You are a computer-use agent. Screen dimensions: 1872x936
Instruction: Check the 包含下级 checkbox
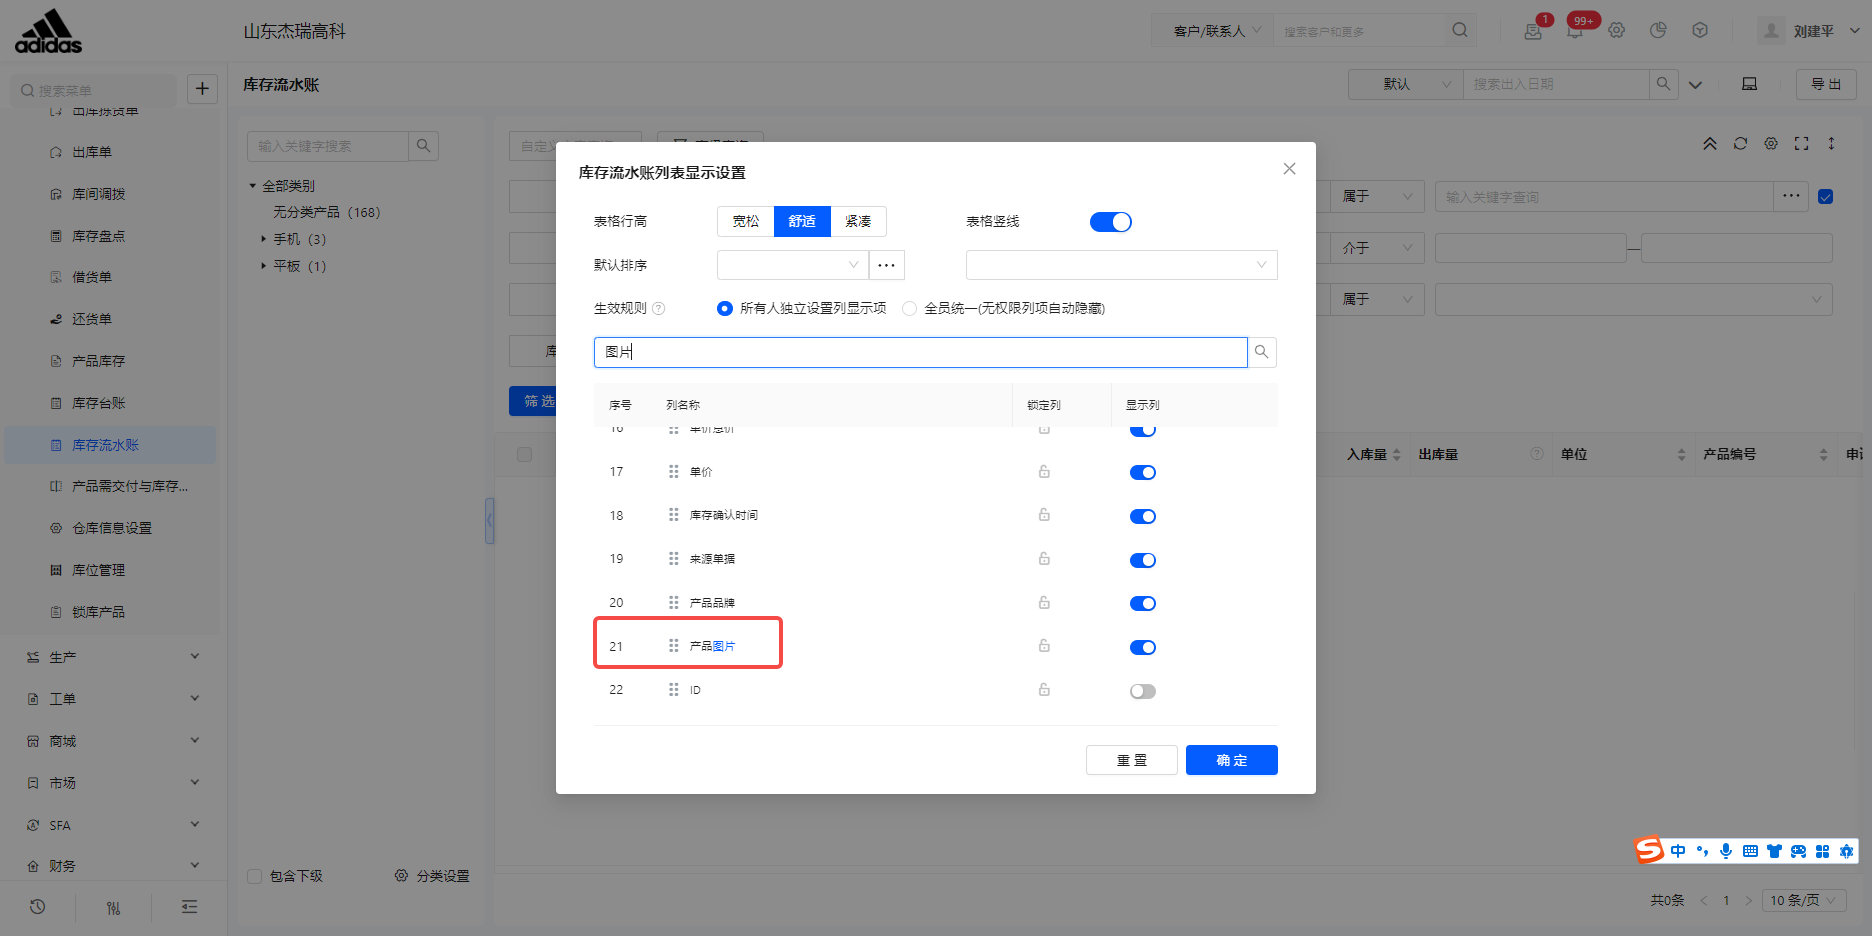click(255, 876)
